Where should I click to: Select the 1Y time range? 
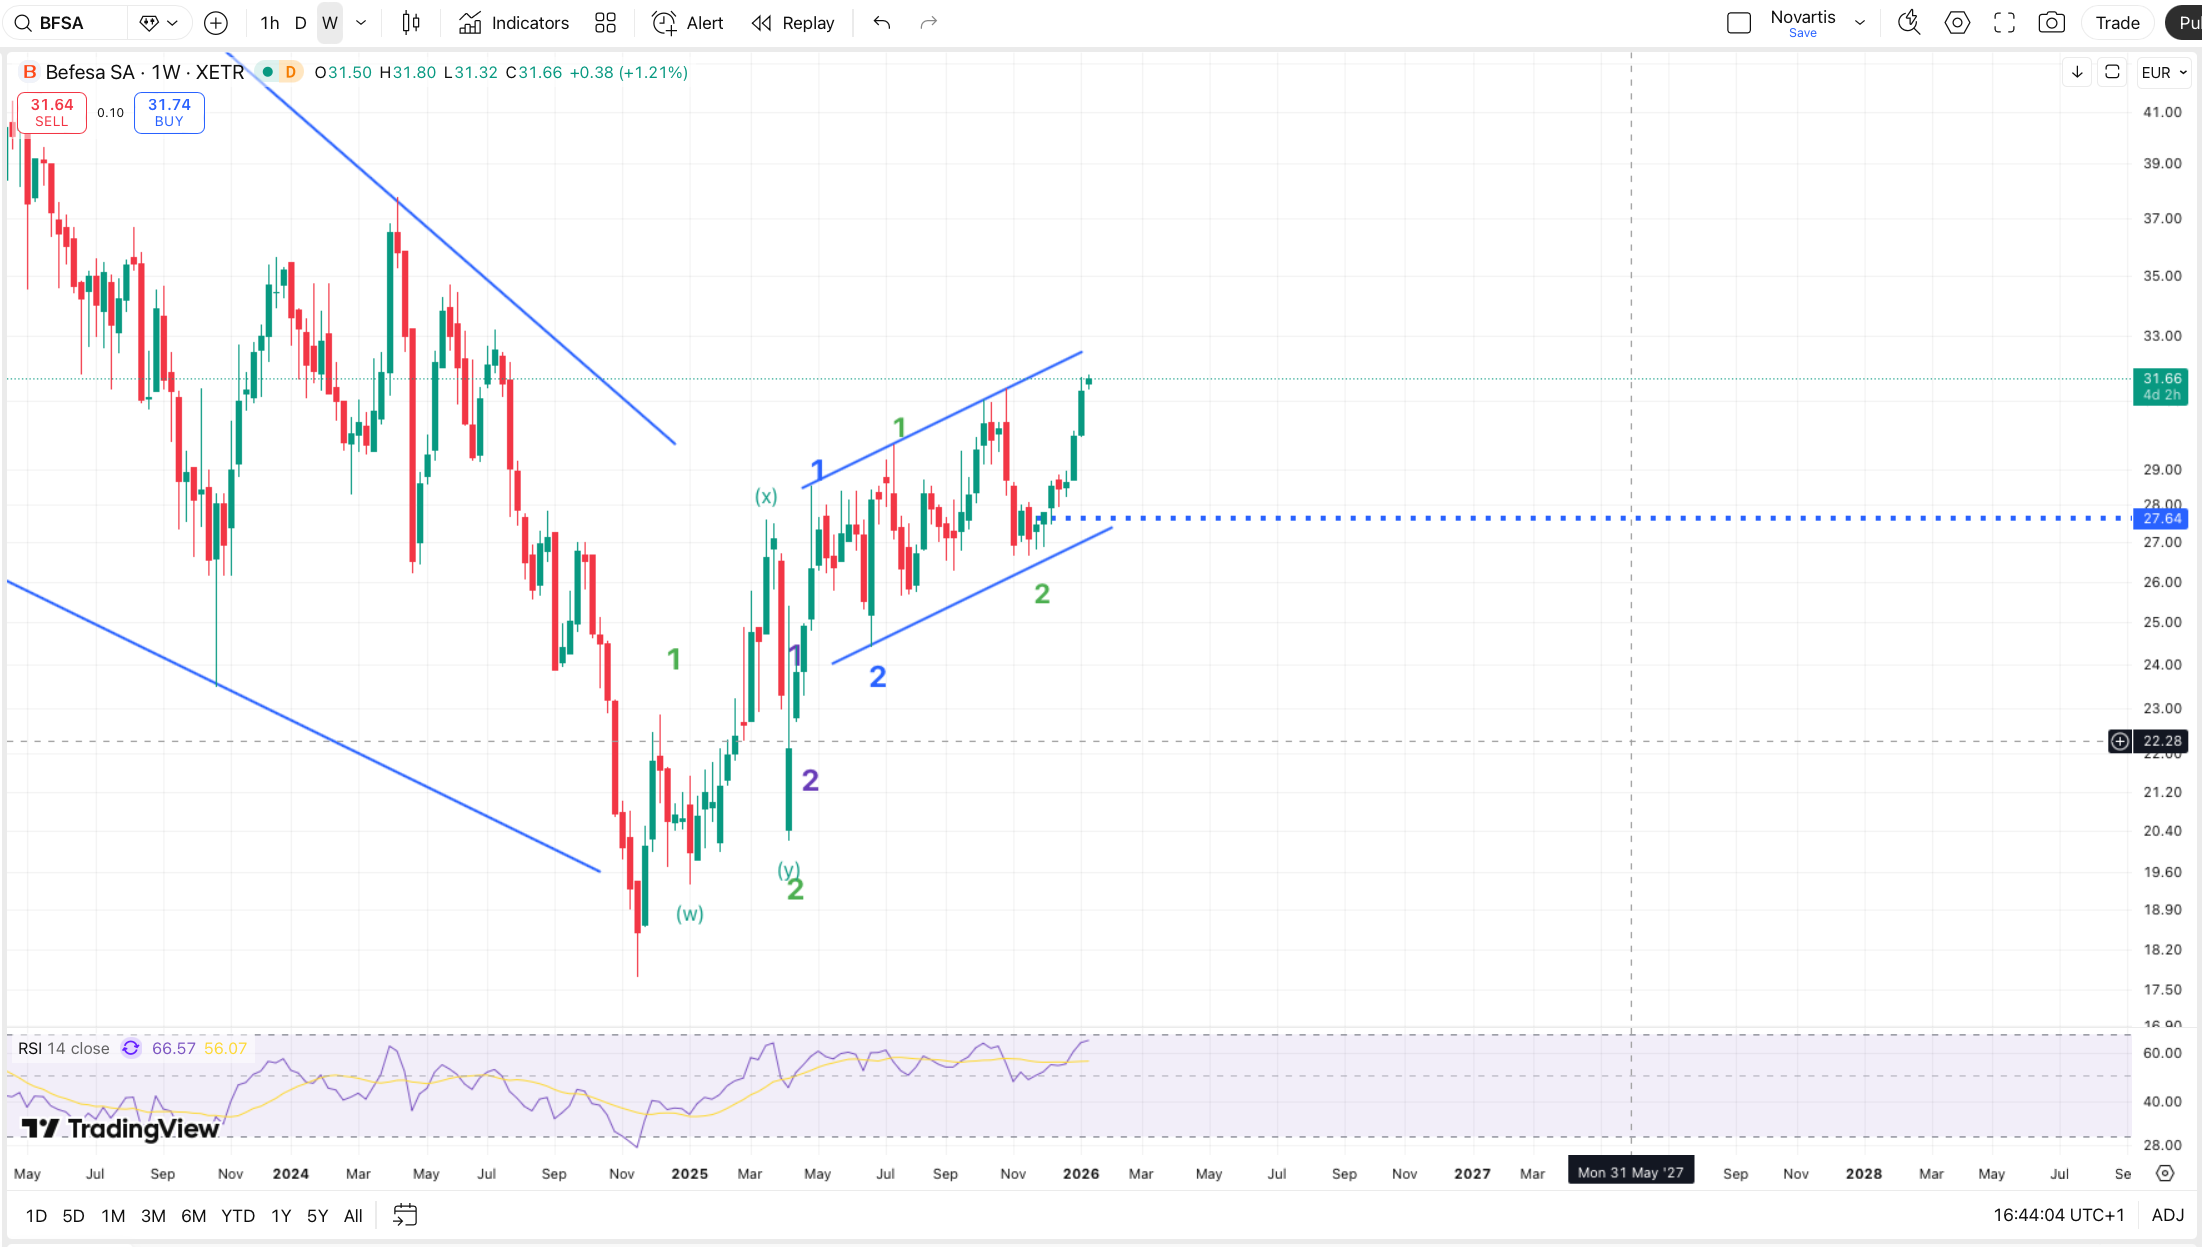click(281, 1216)
